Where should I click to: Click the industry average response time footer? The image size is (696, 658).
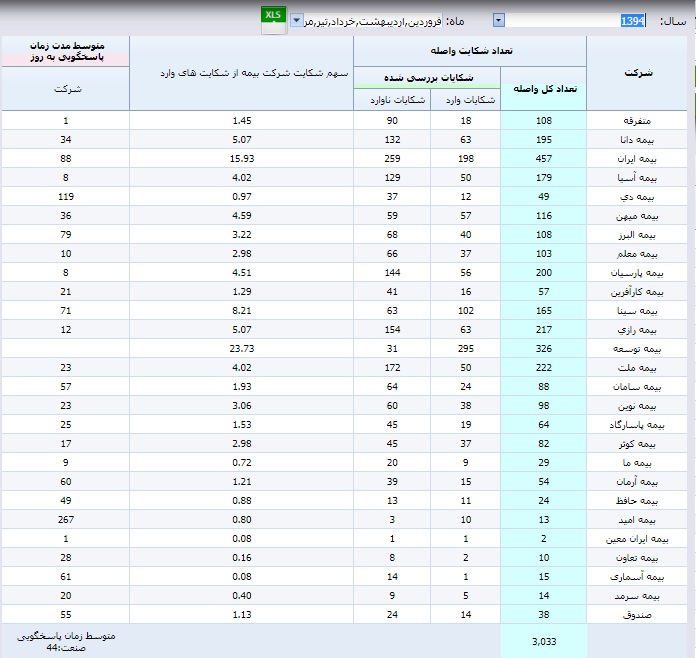click(65, 641)
